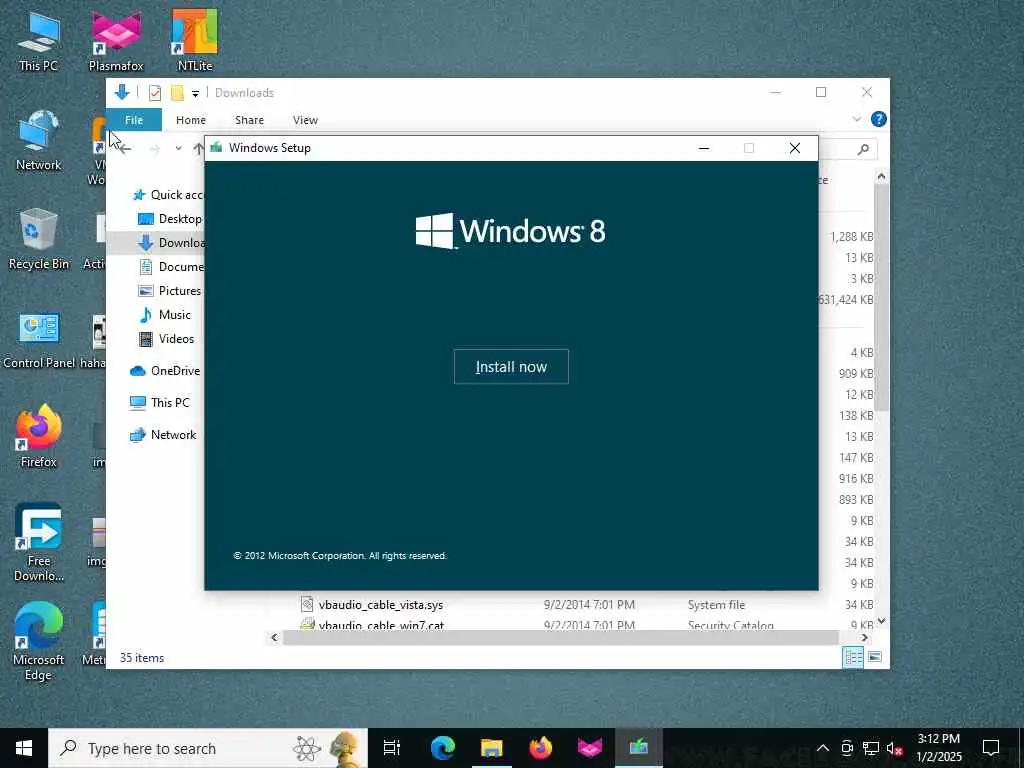The image size is (1024, 768).
Task: Switch to large thumbnails view layout
Action: (x=875, y=657)
